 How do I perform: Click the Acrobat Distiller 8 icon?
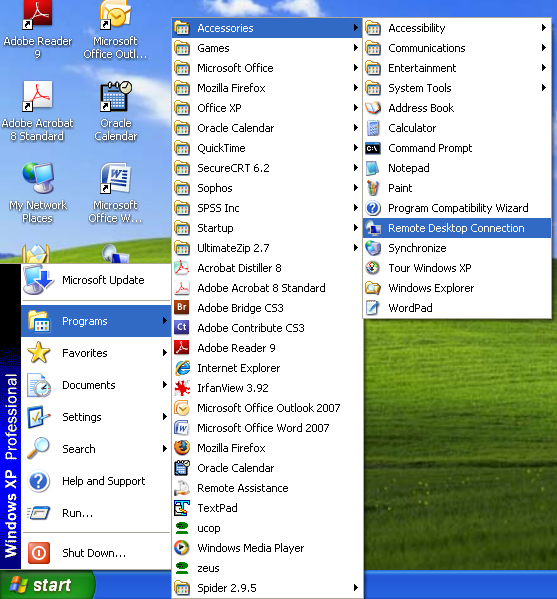[x=182, y=268]
